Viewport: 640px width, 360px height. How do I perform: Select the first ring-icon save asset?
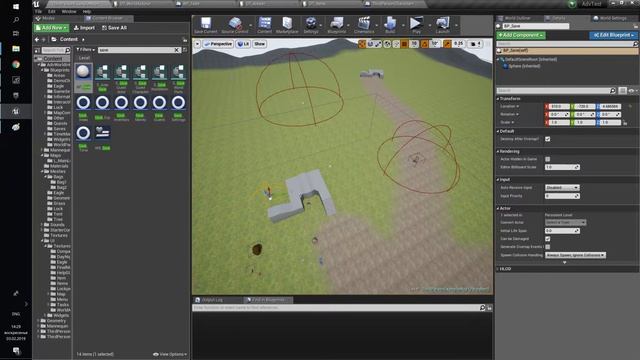(x=83, y=102)
